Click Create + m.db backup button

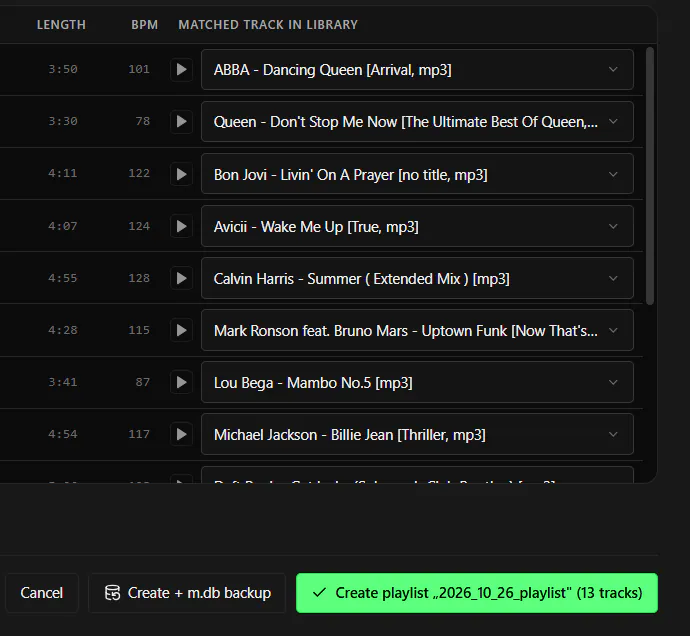187,593
